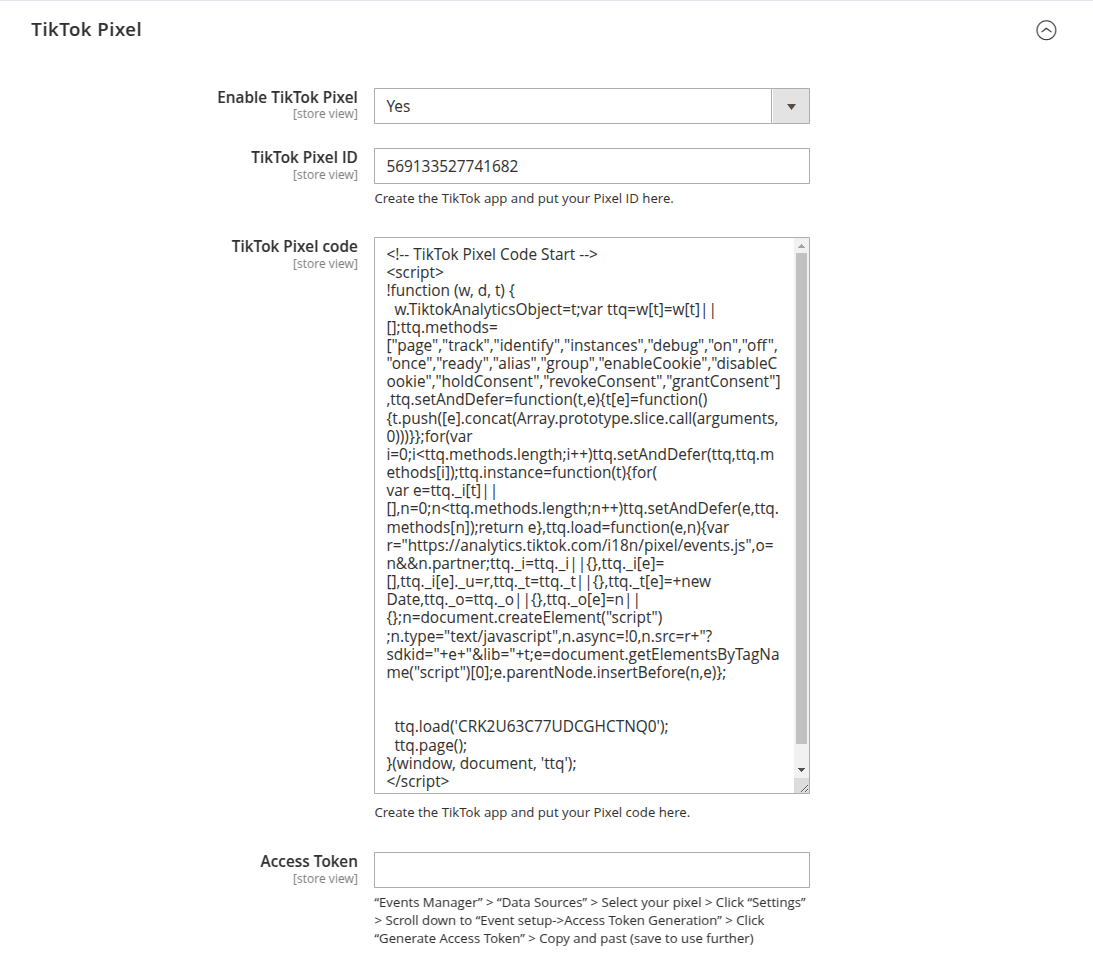The width and height of the screenshot is (1093, 967).
Task: Click the [store view] label under Access Token
Action: tap(326, 878)
